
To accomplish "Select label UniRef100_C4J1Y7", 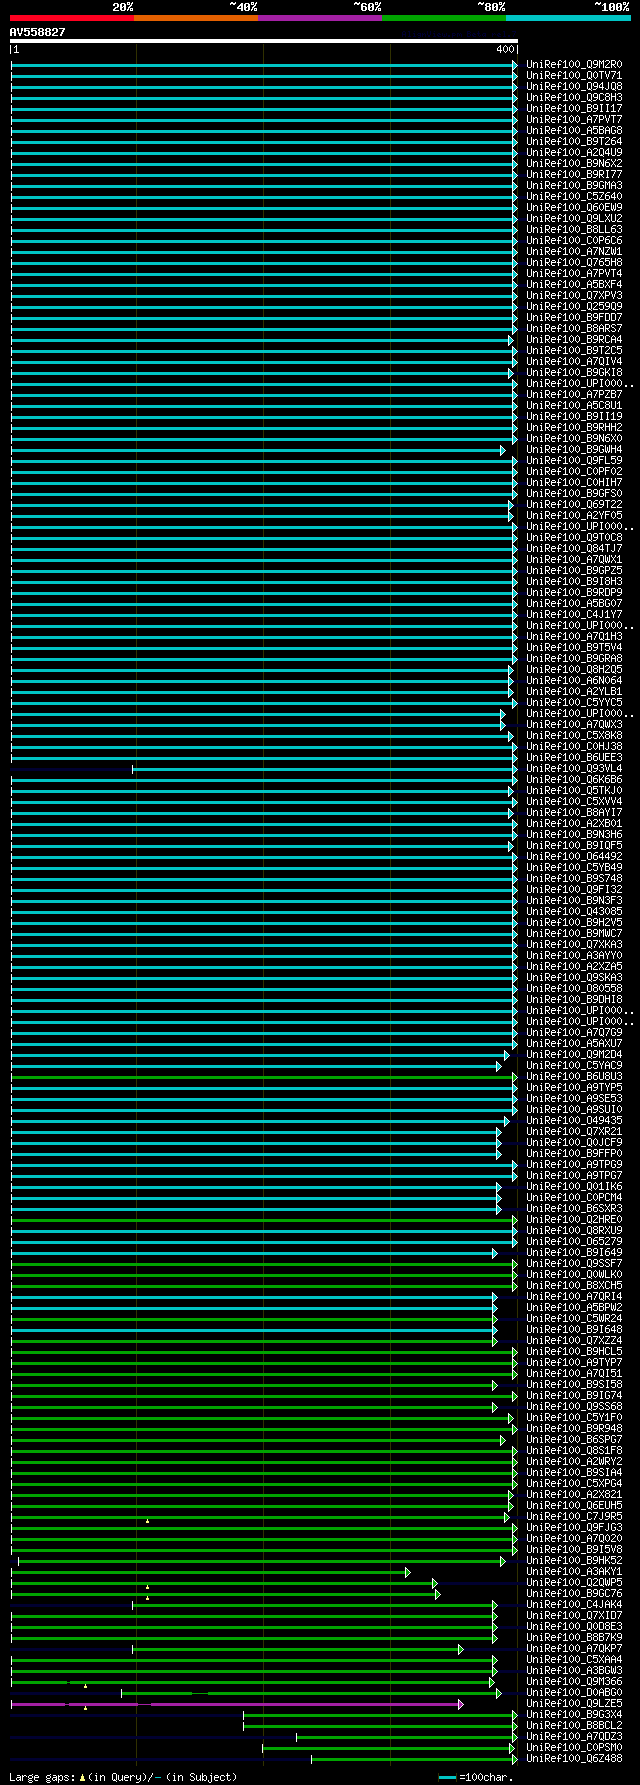I will [x=574, y=614].
